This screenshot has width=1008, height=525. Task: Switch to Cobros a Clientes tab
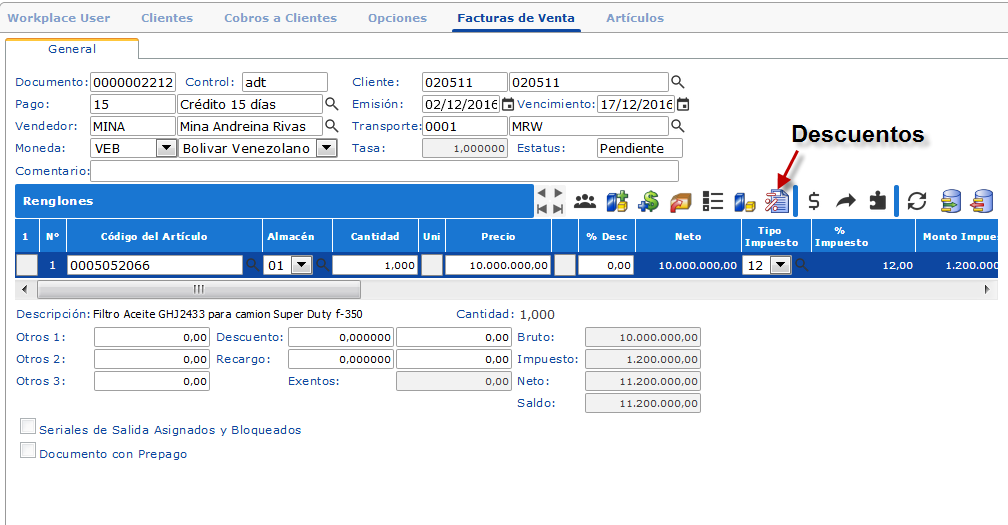[280, 18]
